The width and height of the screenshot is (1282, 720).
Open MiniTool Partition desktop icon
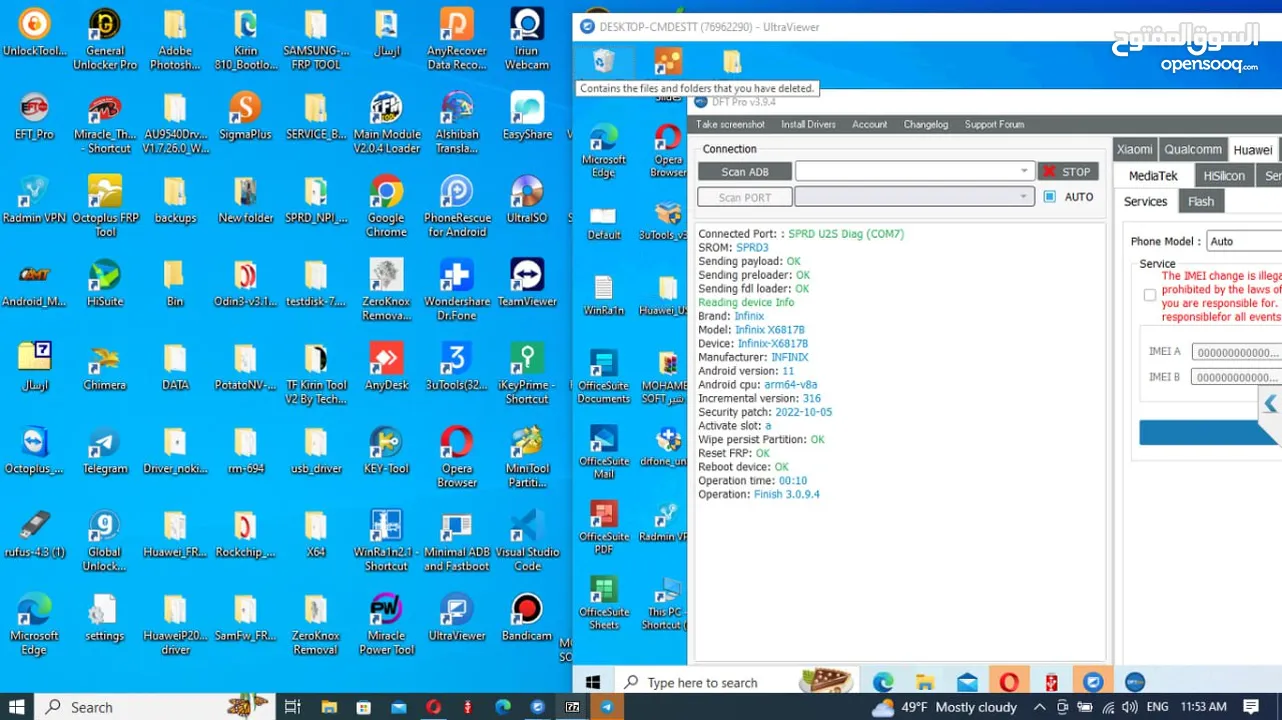tap(527, 458)
